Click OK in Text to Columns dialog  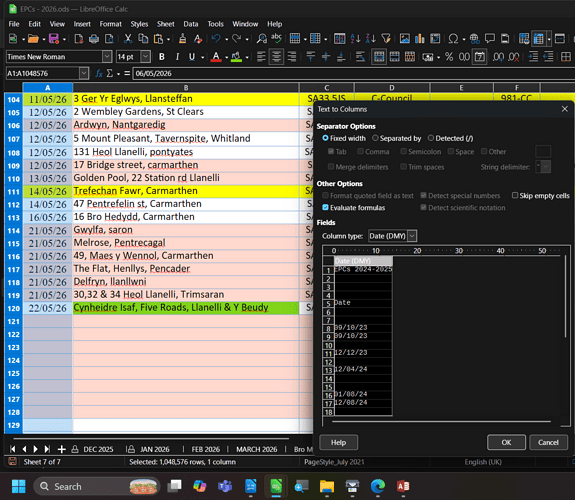506,442
